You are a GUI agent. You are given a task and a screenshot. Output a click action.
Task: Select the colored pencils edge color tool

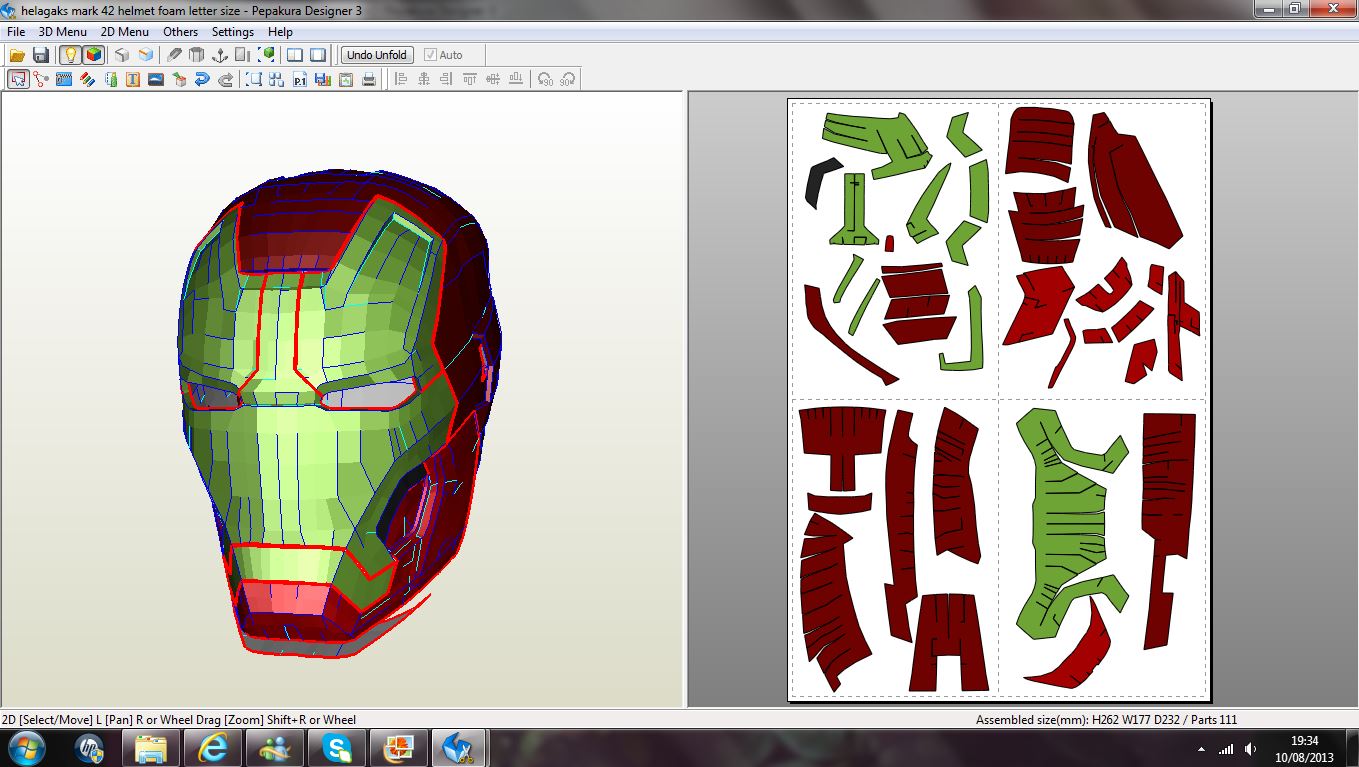point(87,79)
